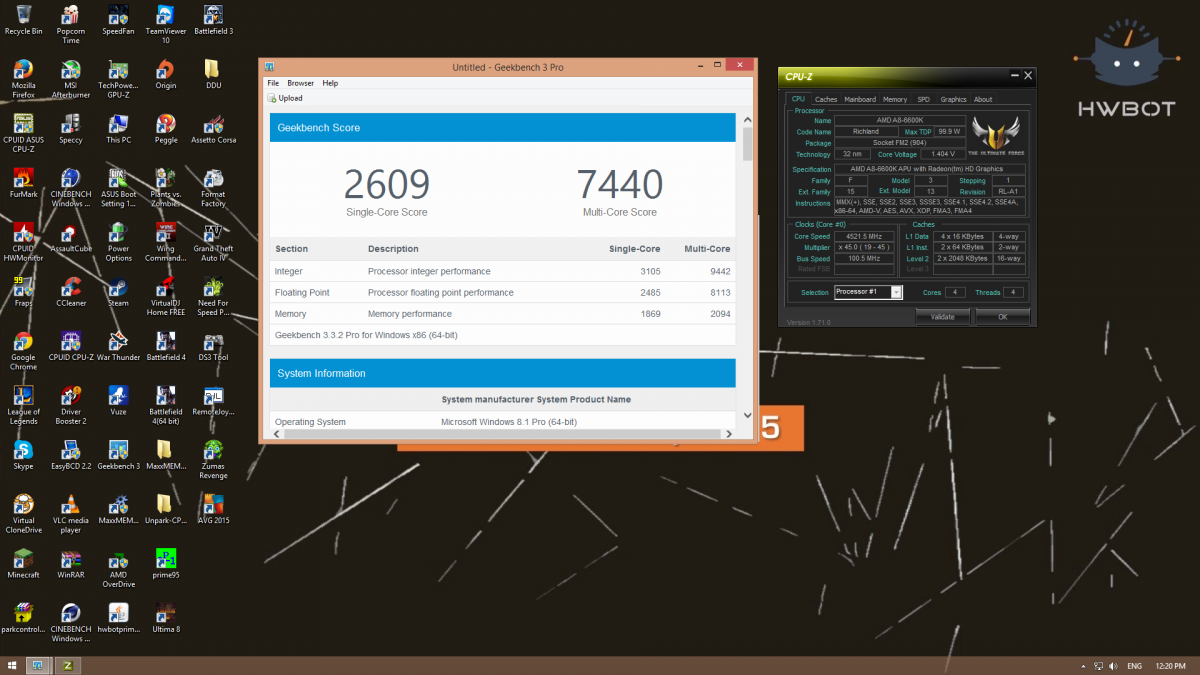Launch Mozilla Firefox from desktop
Viewport: 1200px width, 675px height.
23,79
